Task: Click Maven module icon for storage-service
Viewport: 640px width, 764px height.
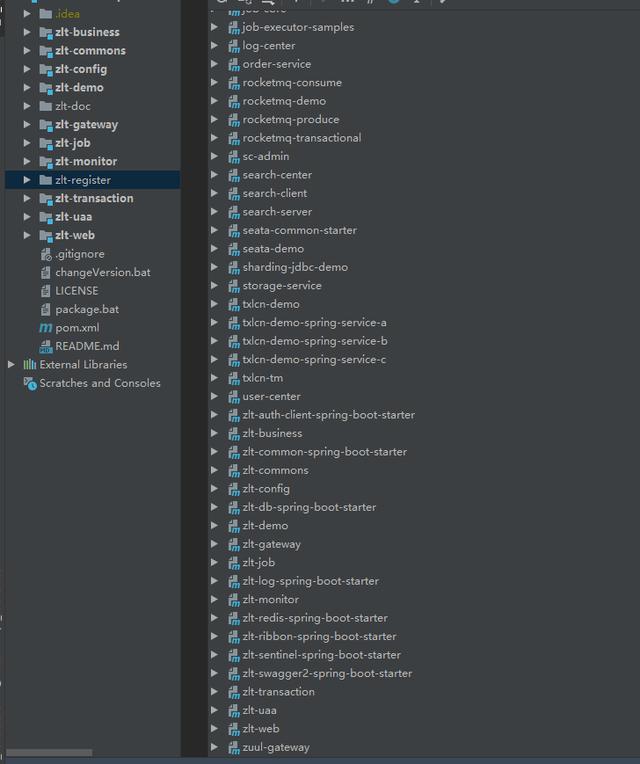Action: pyautogui.click(x=234, y=286)
